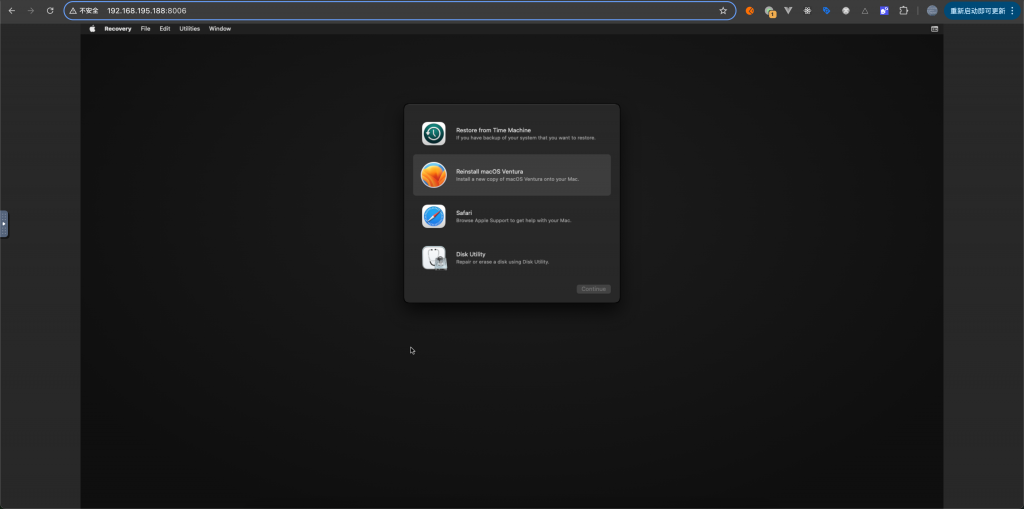Bookmark this page with the star icon
The width and height of the screenshot is (1024, 509).
coord(723,11)
